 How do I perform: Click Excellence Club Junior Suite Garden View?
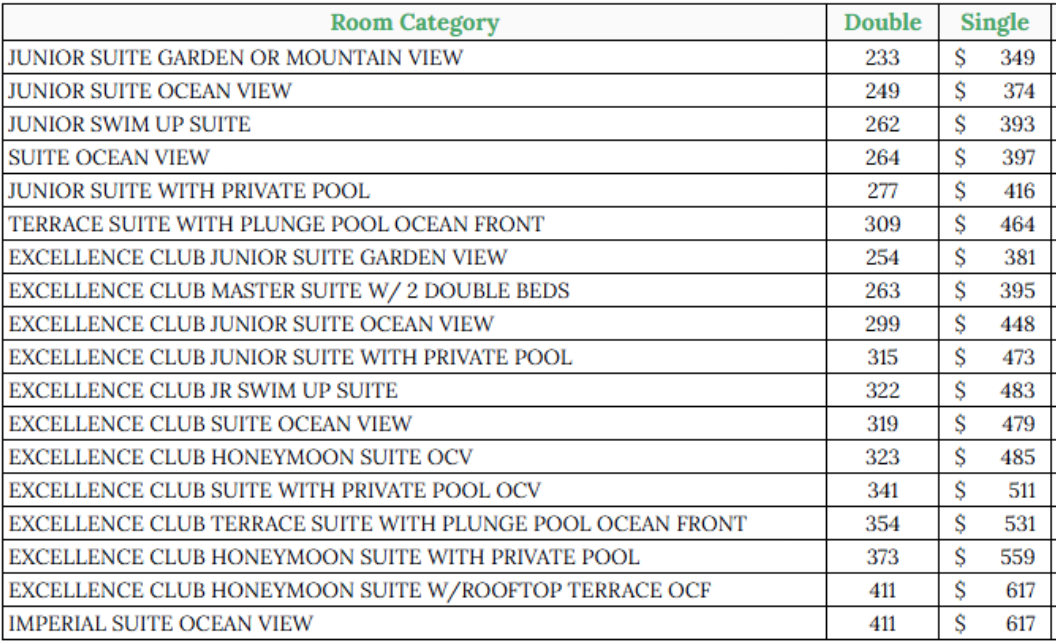pos(258,257)
